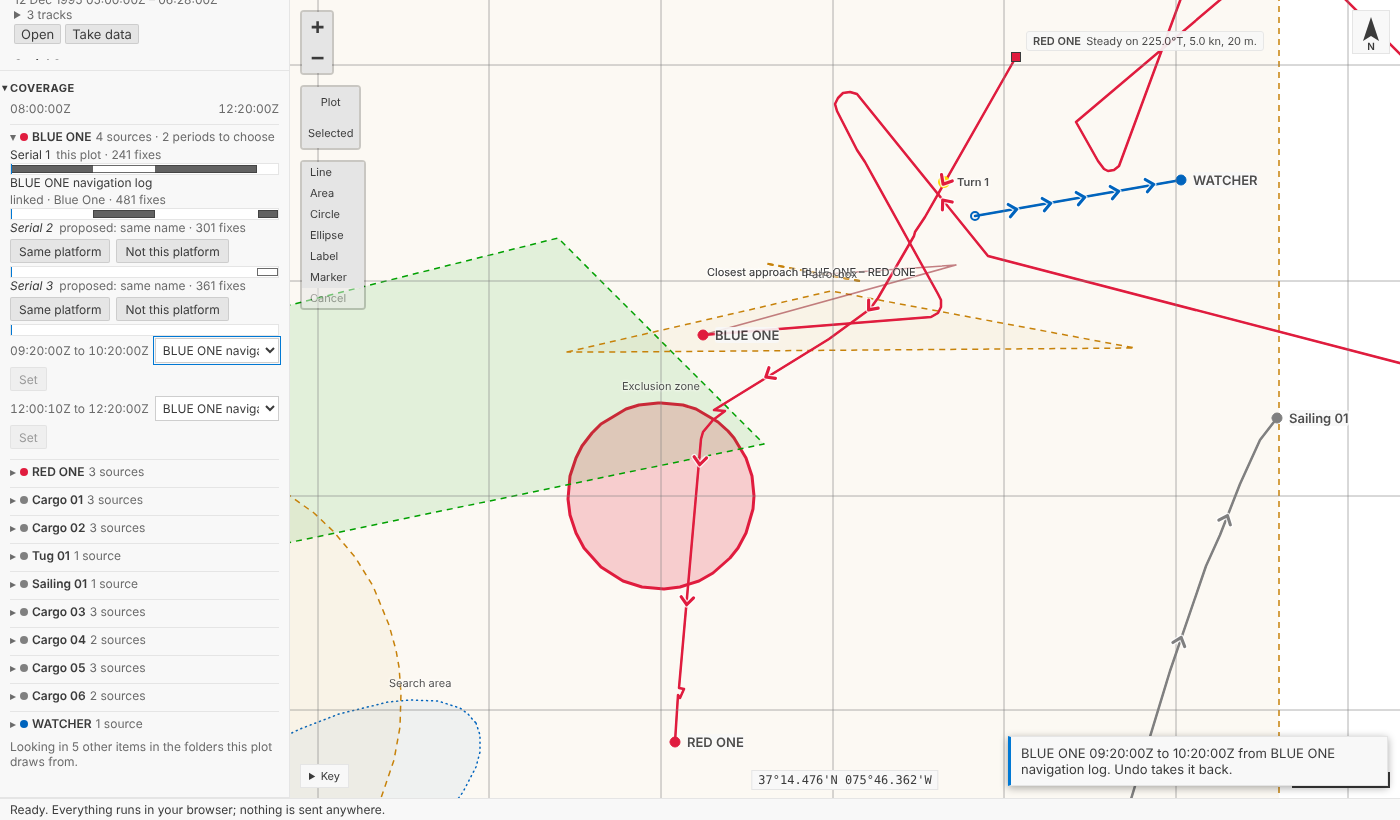Click the Sailing 01 track marker dot
Screen dimensions: 1400x820
(x=1277, y=418)
